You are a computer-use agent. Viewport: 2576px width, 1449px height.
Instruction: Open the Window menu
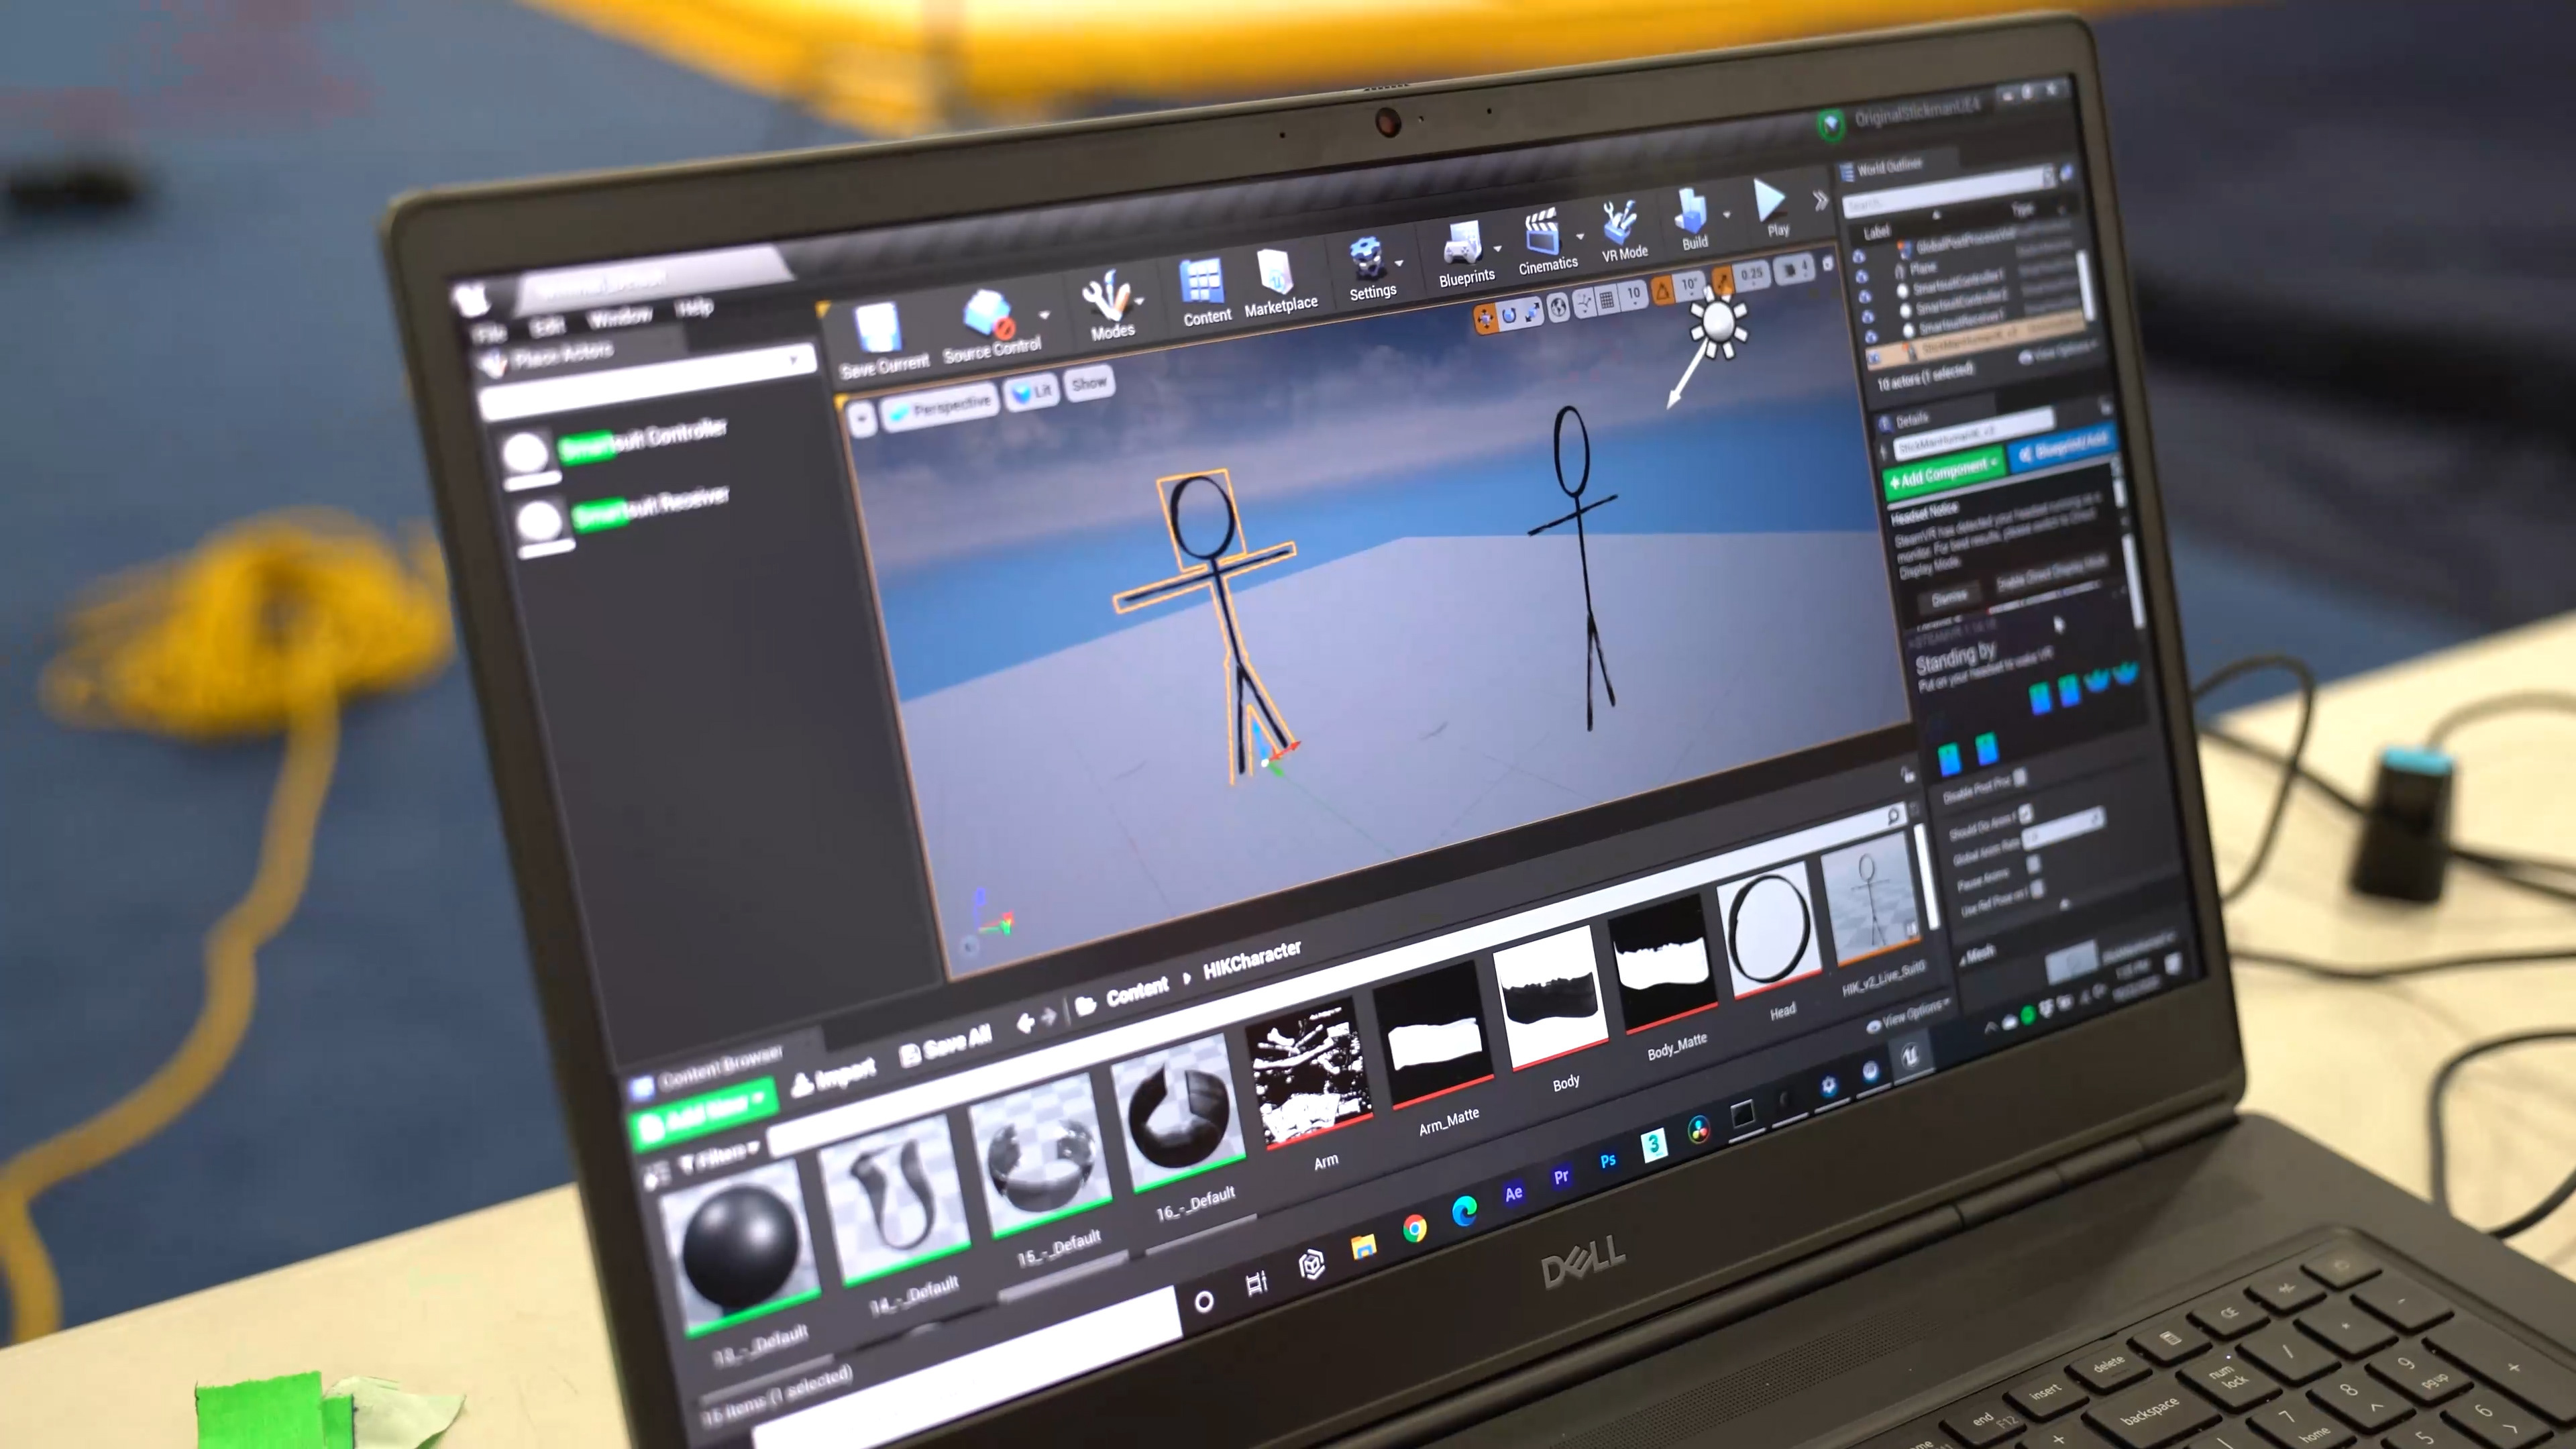tap(620, 317)
